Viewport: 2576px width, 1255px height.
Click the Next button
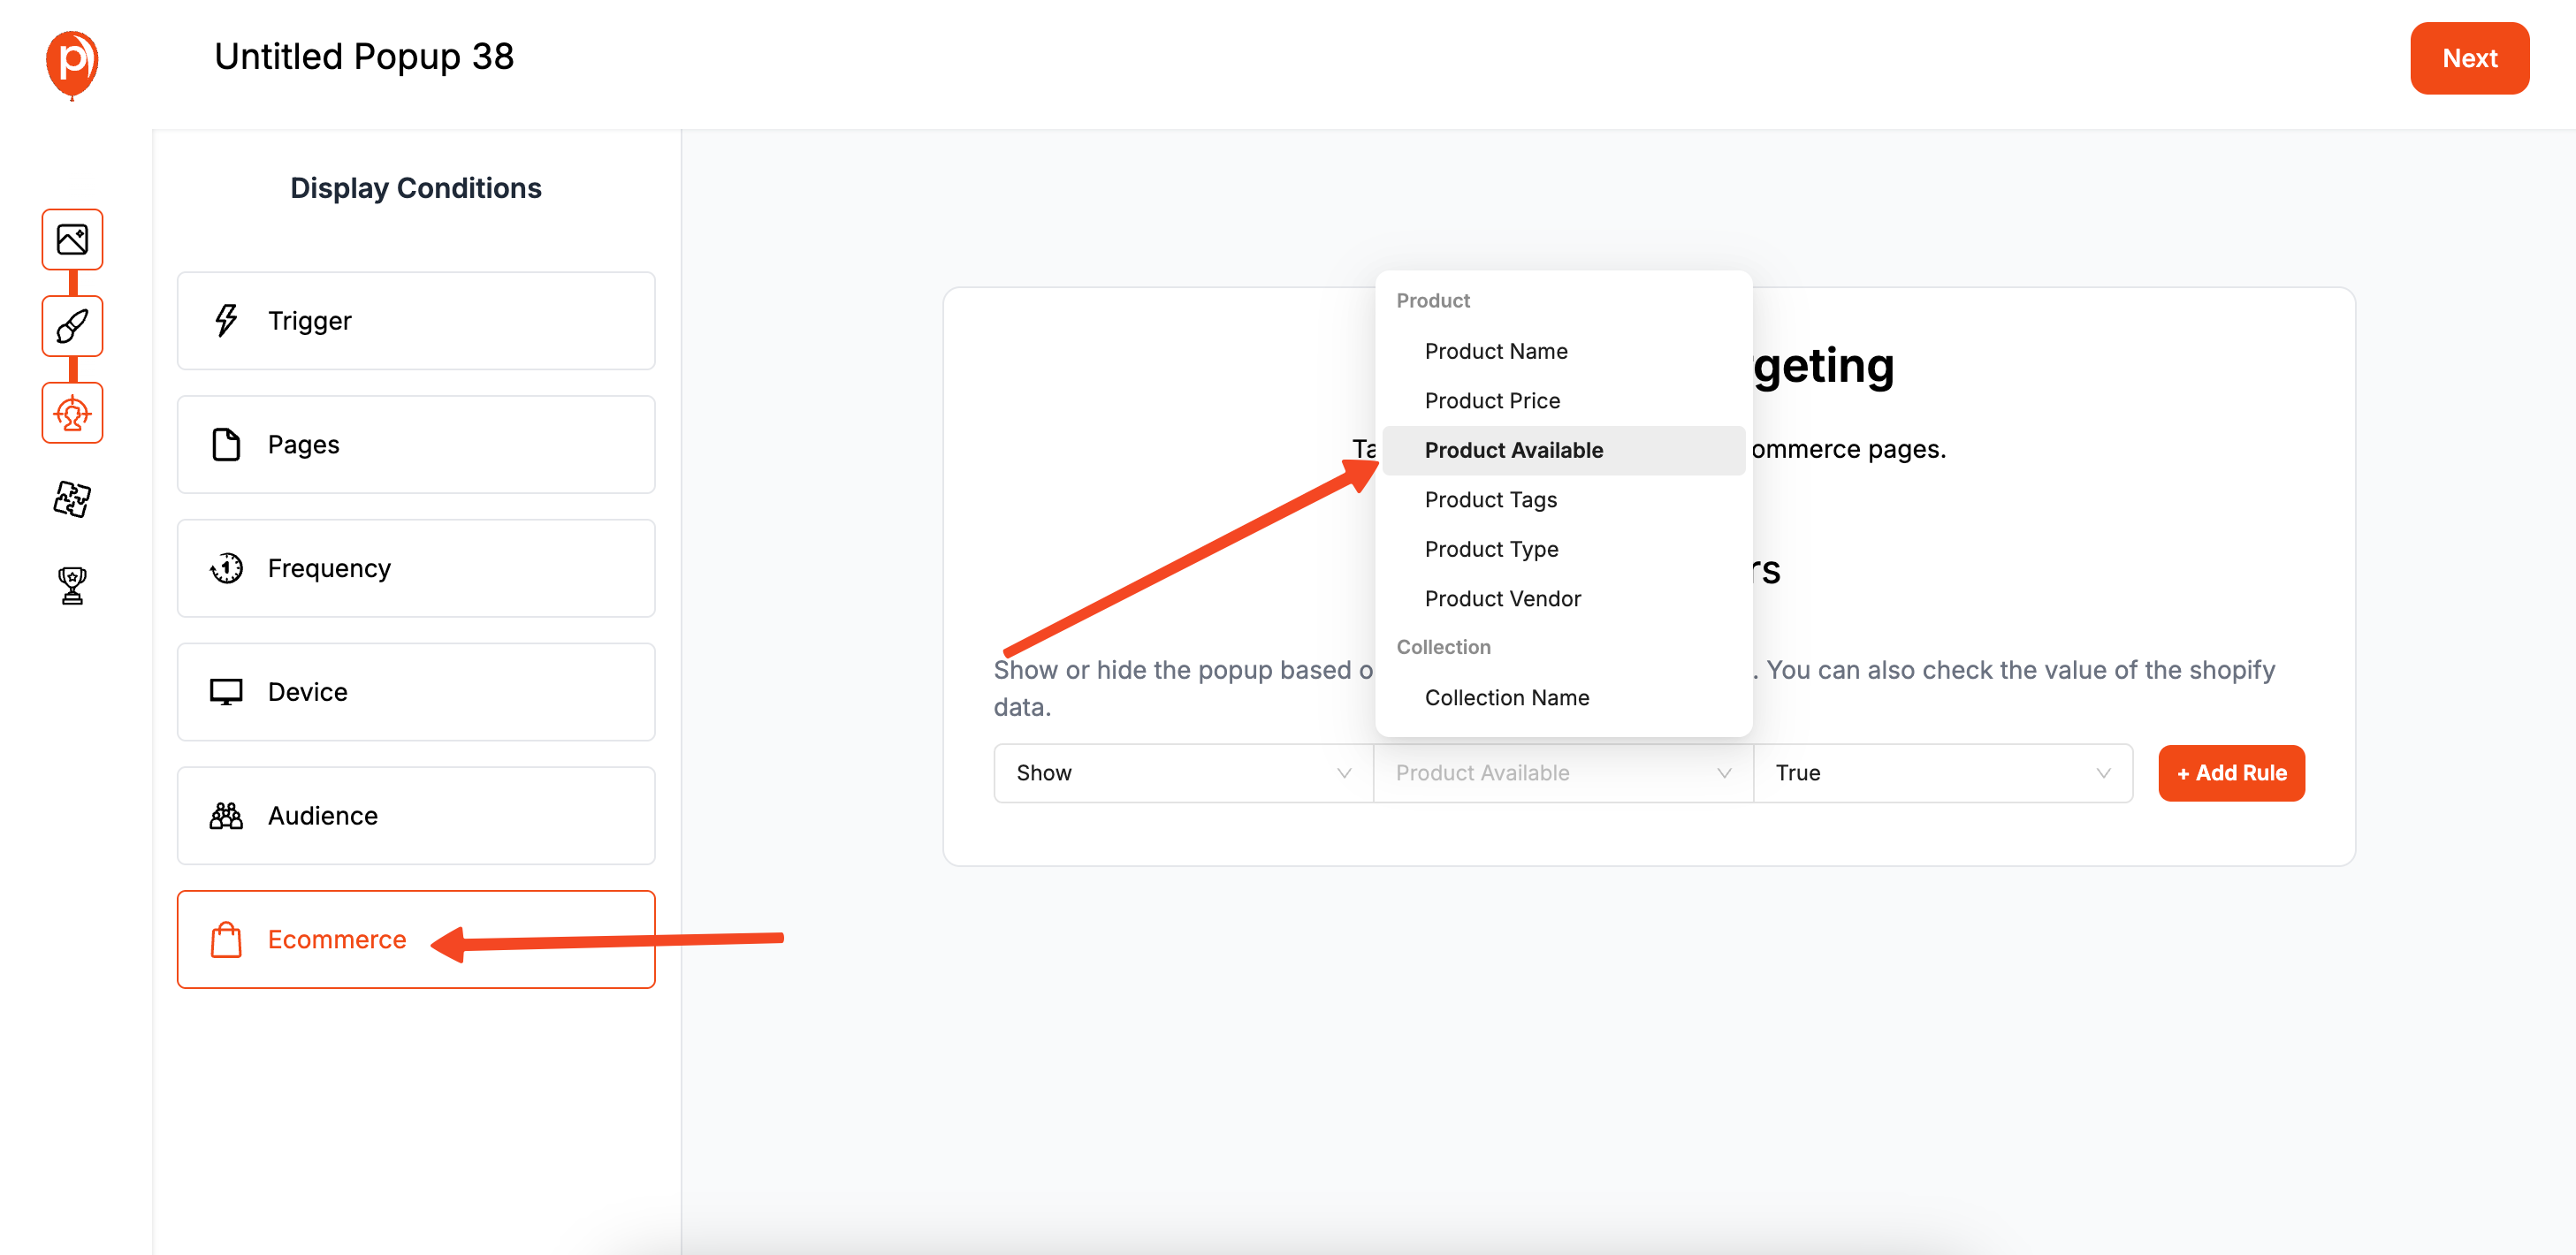pyautogui.click(x=2469, y=58)
